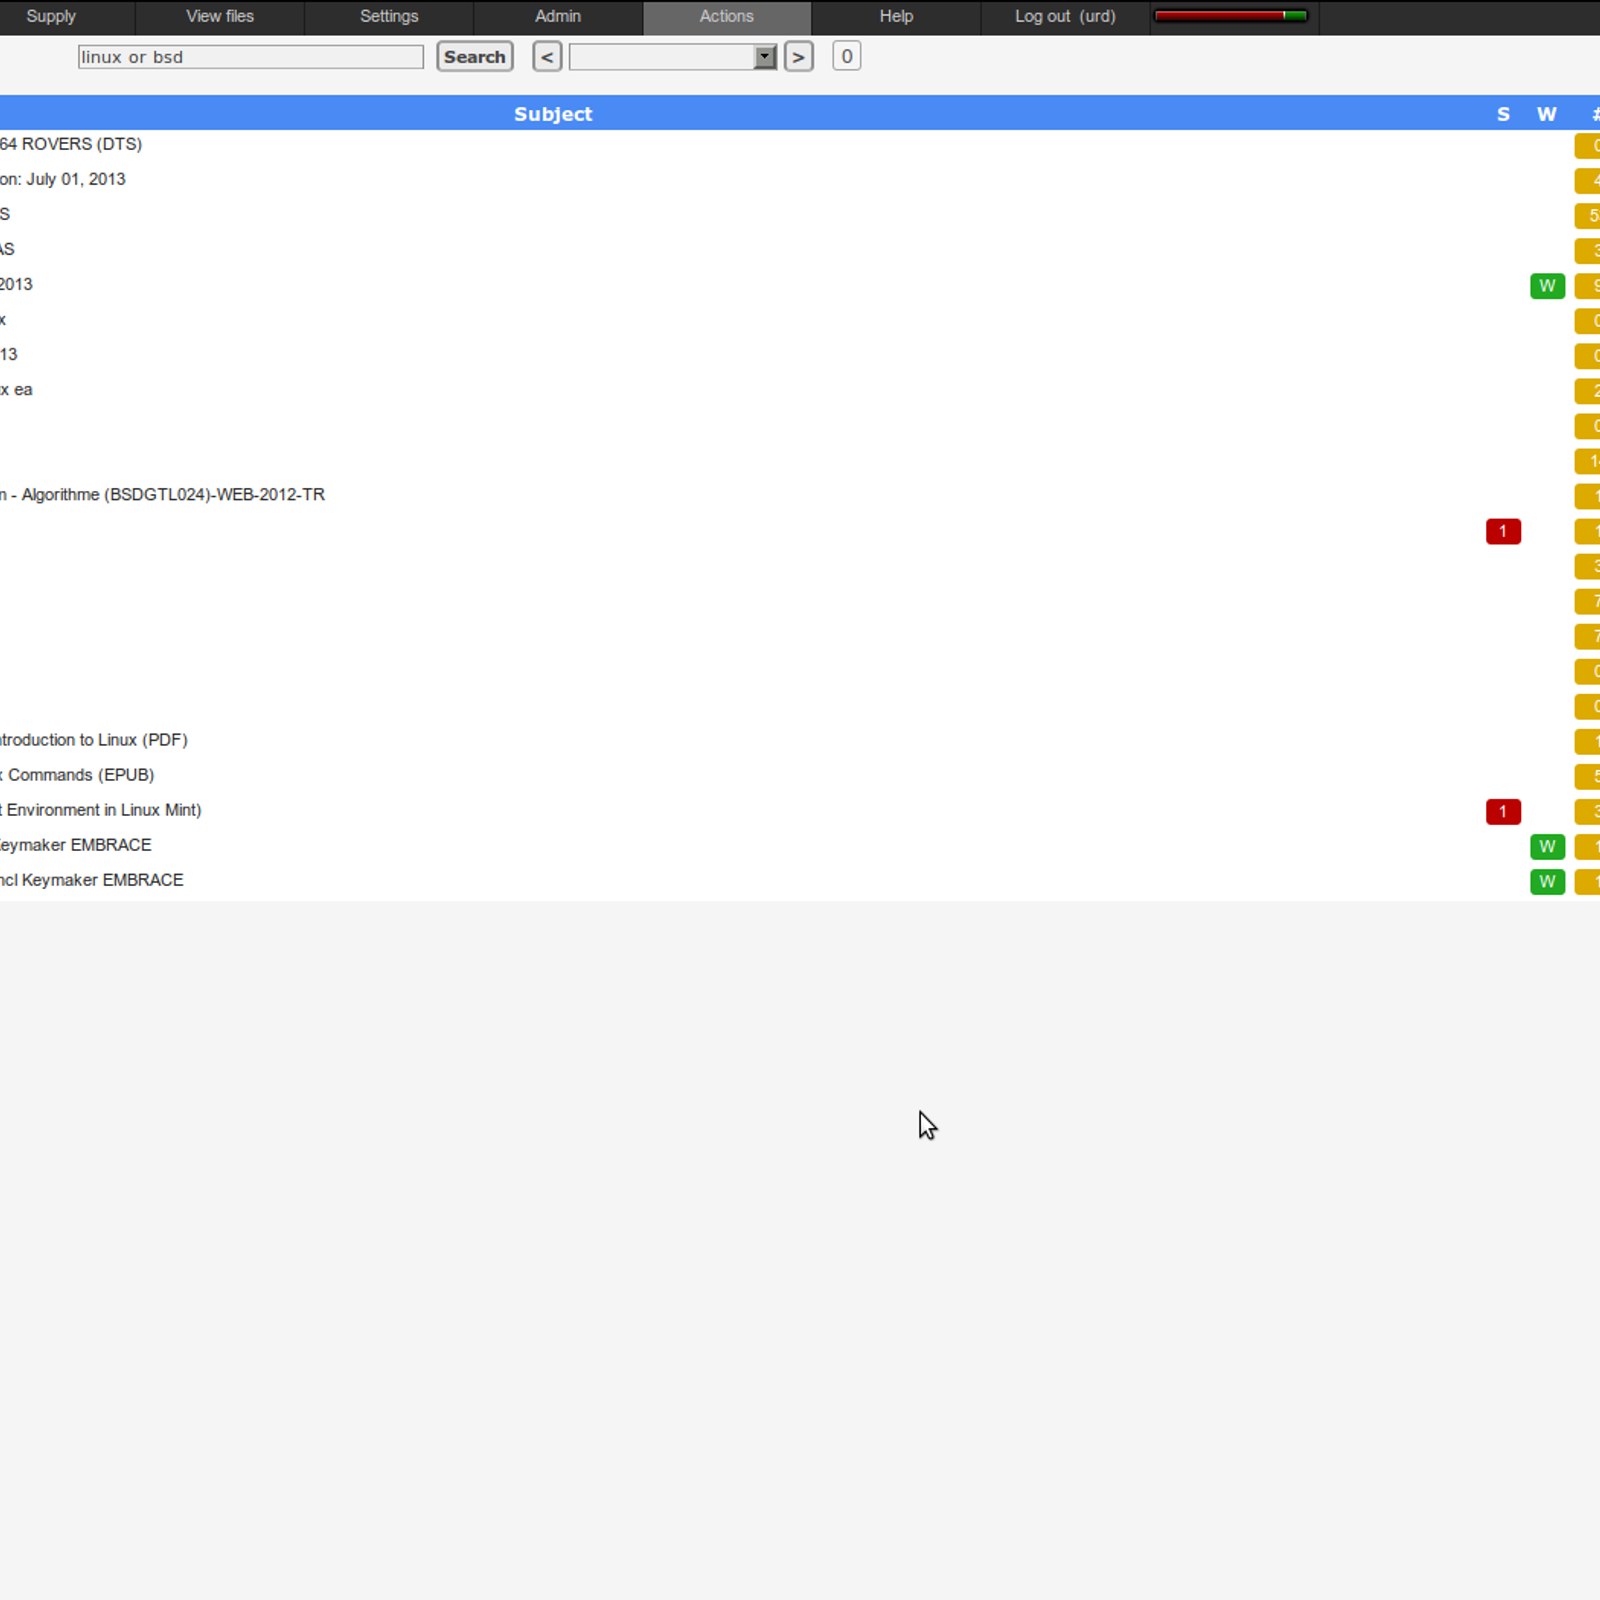Open the View files menu

[x=220, y=17]
